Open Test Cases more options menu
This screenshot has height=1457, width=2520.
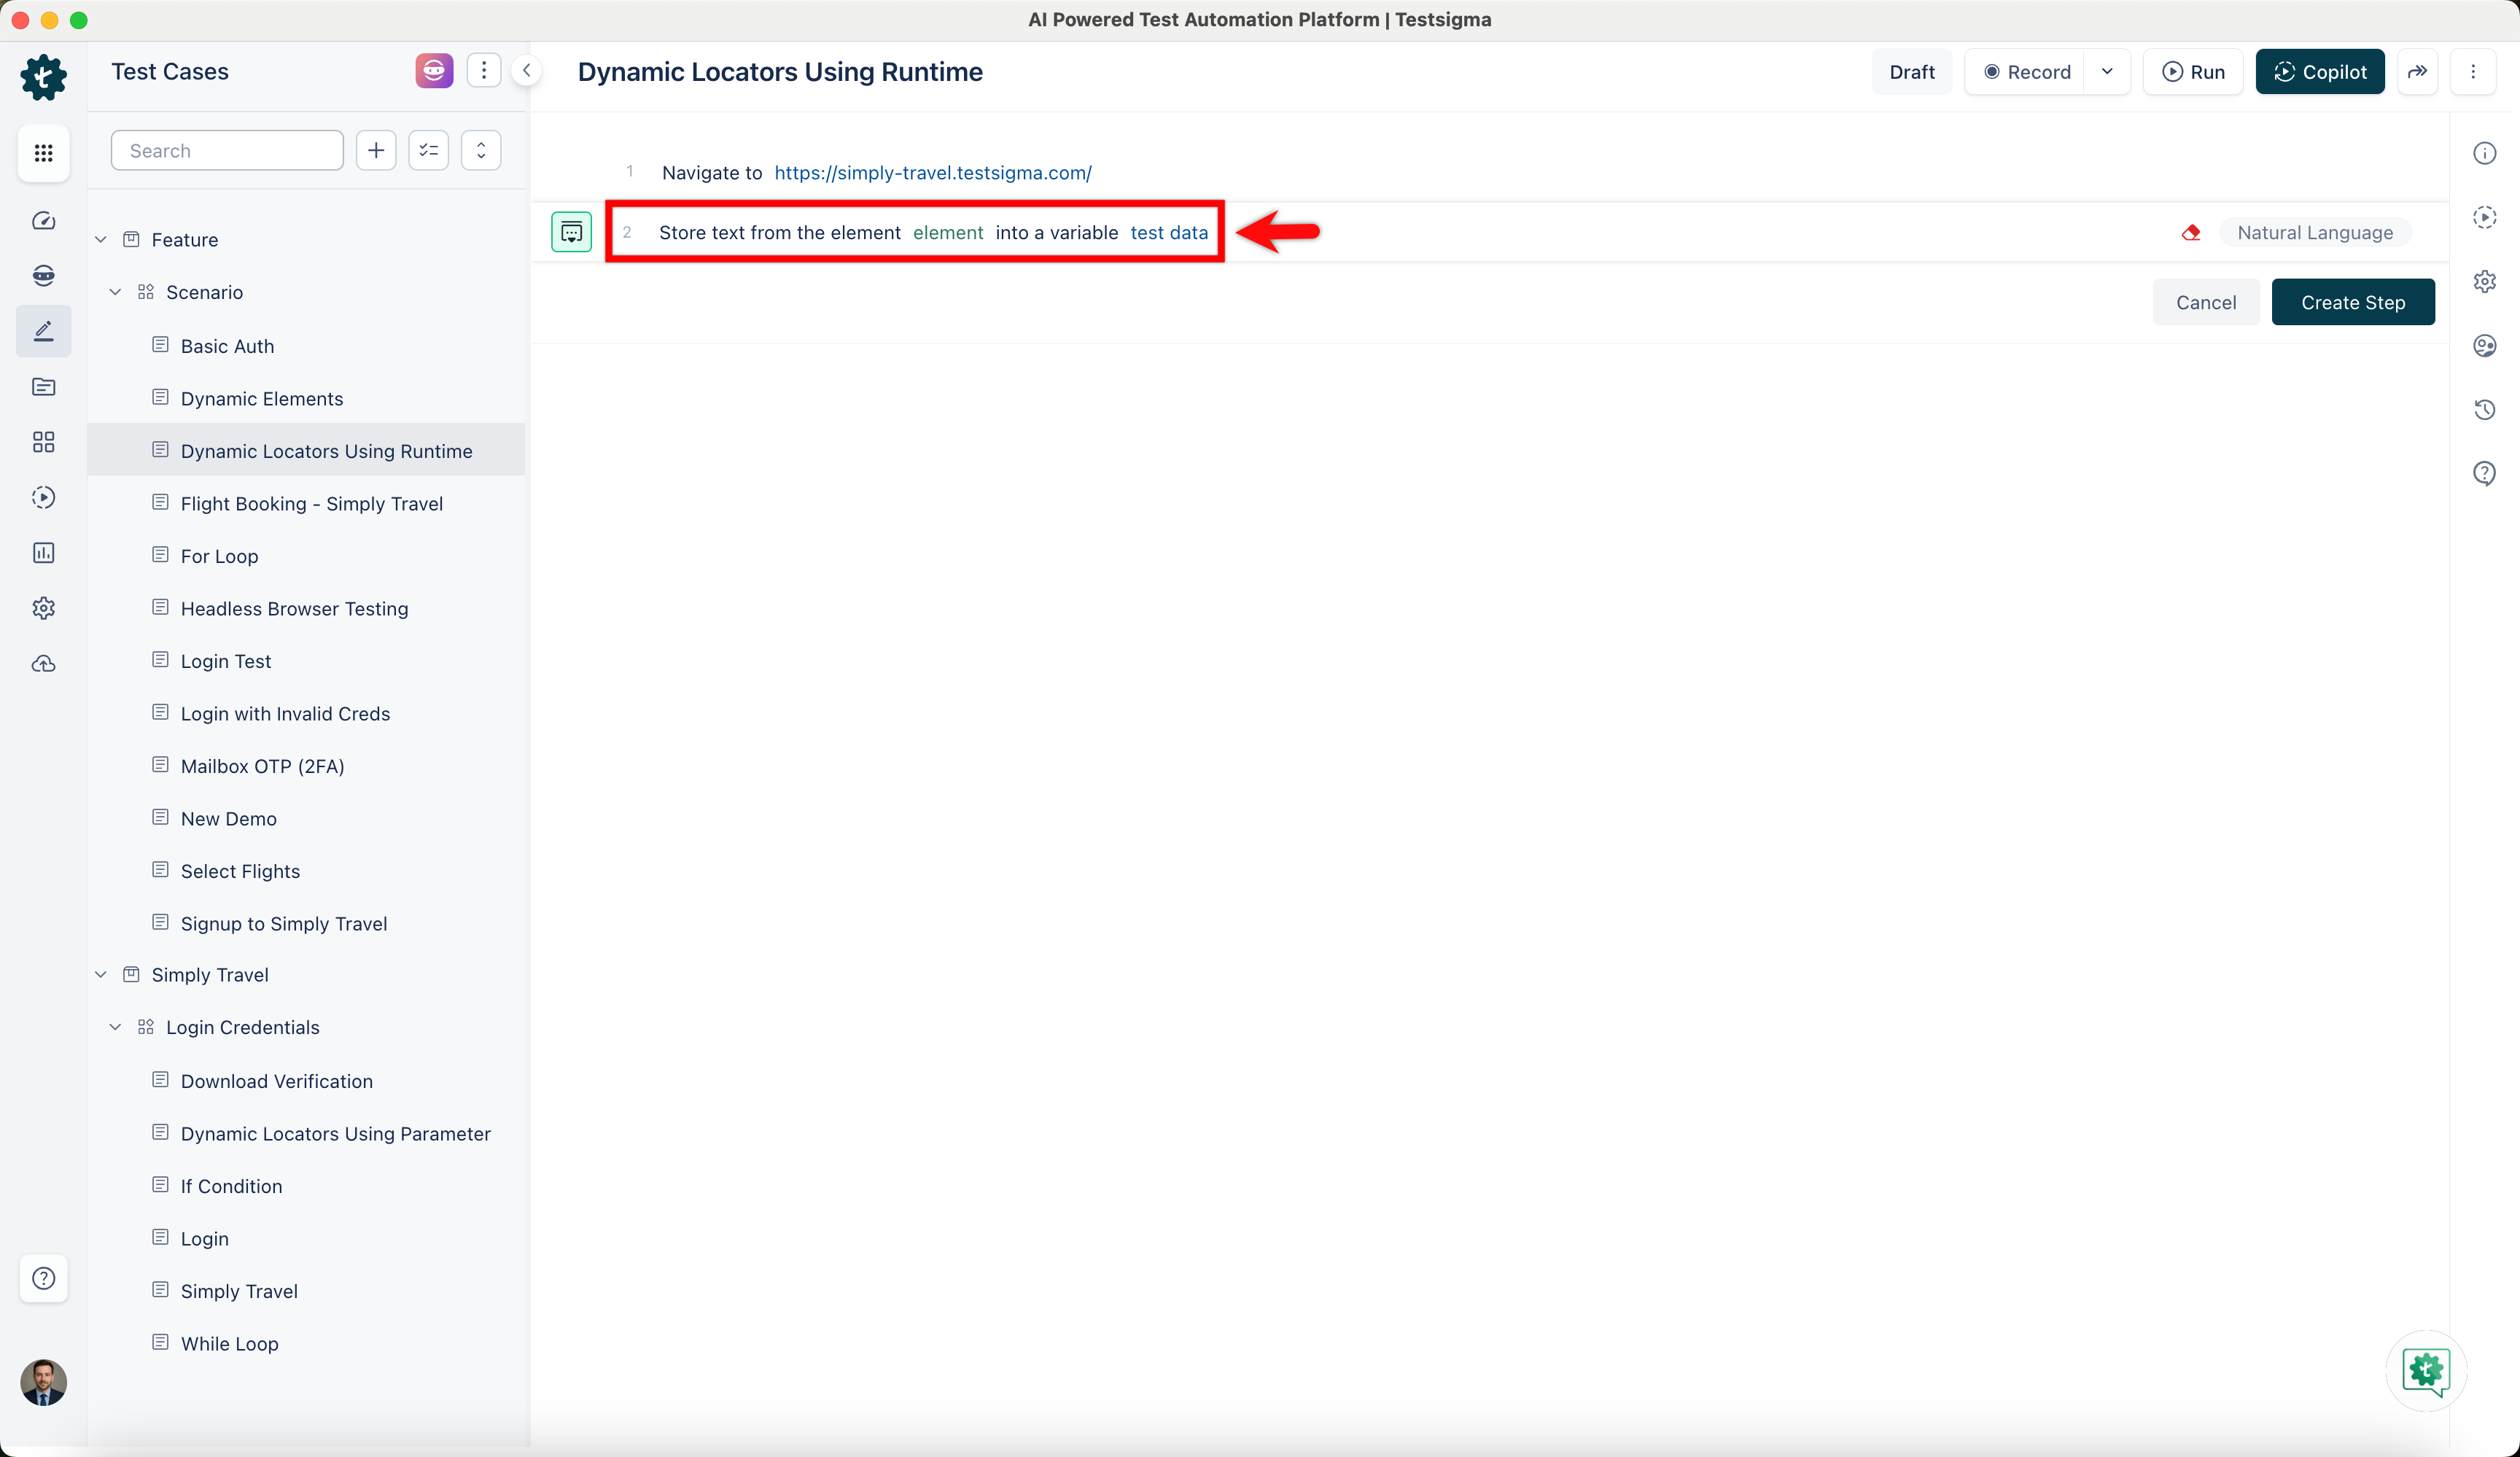[484, 71]
